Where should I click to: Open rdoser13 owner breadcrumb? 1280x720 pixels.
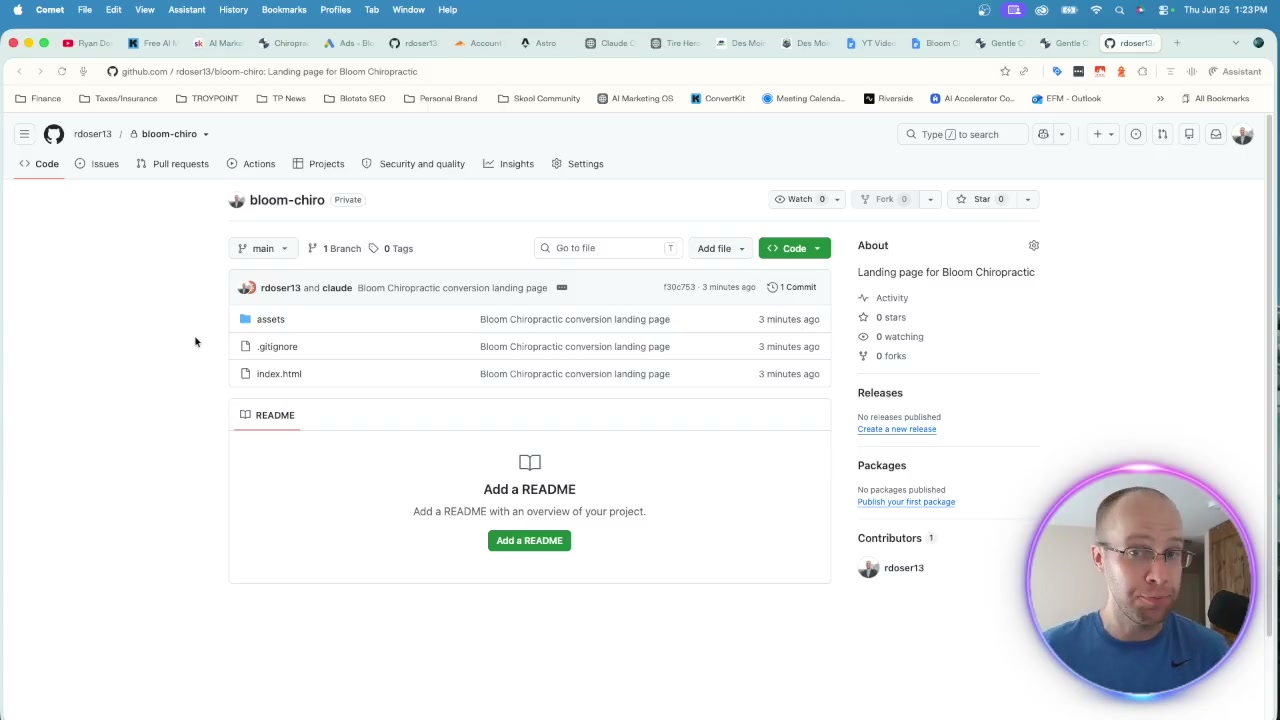(x=93, y=134)
